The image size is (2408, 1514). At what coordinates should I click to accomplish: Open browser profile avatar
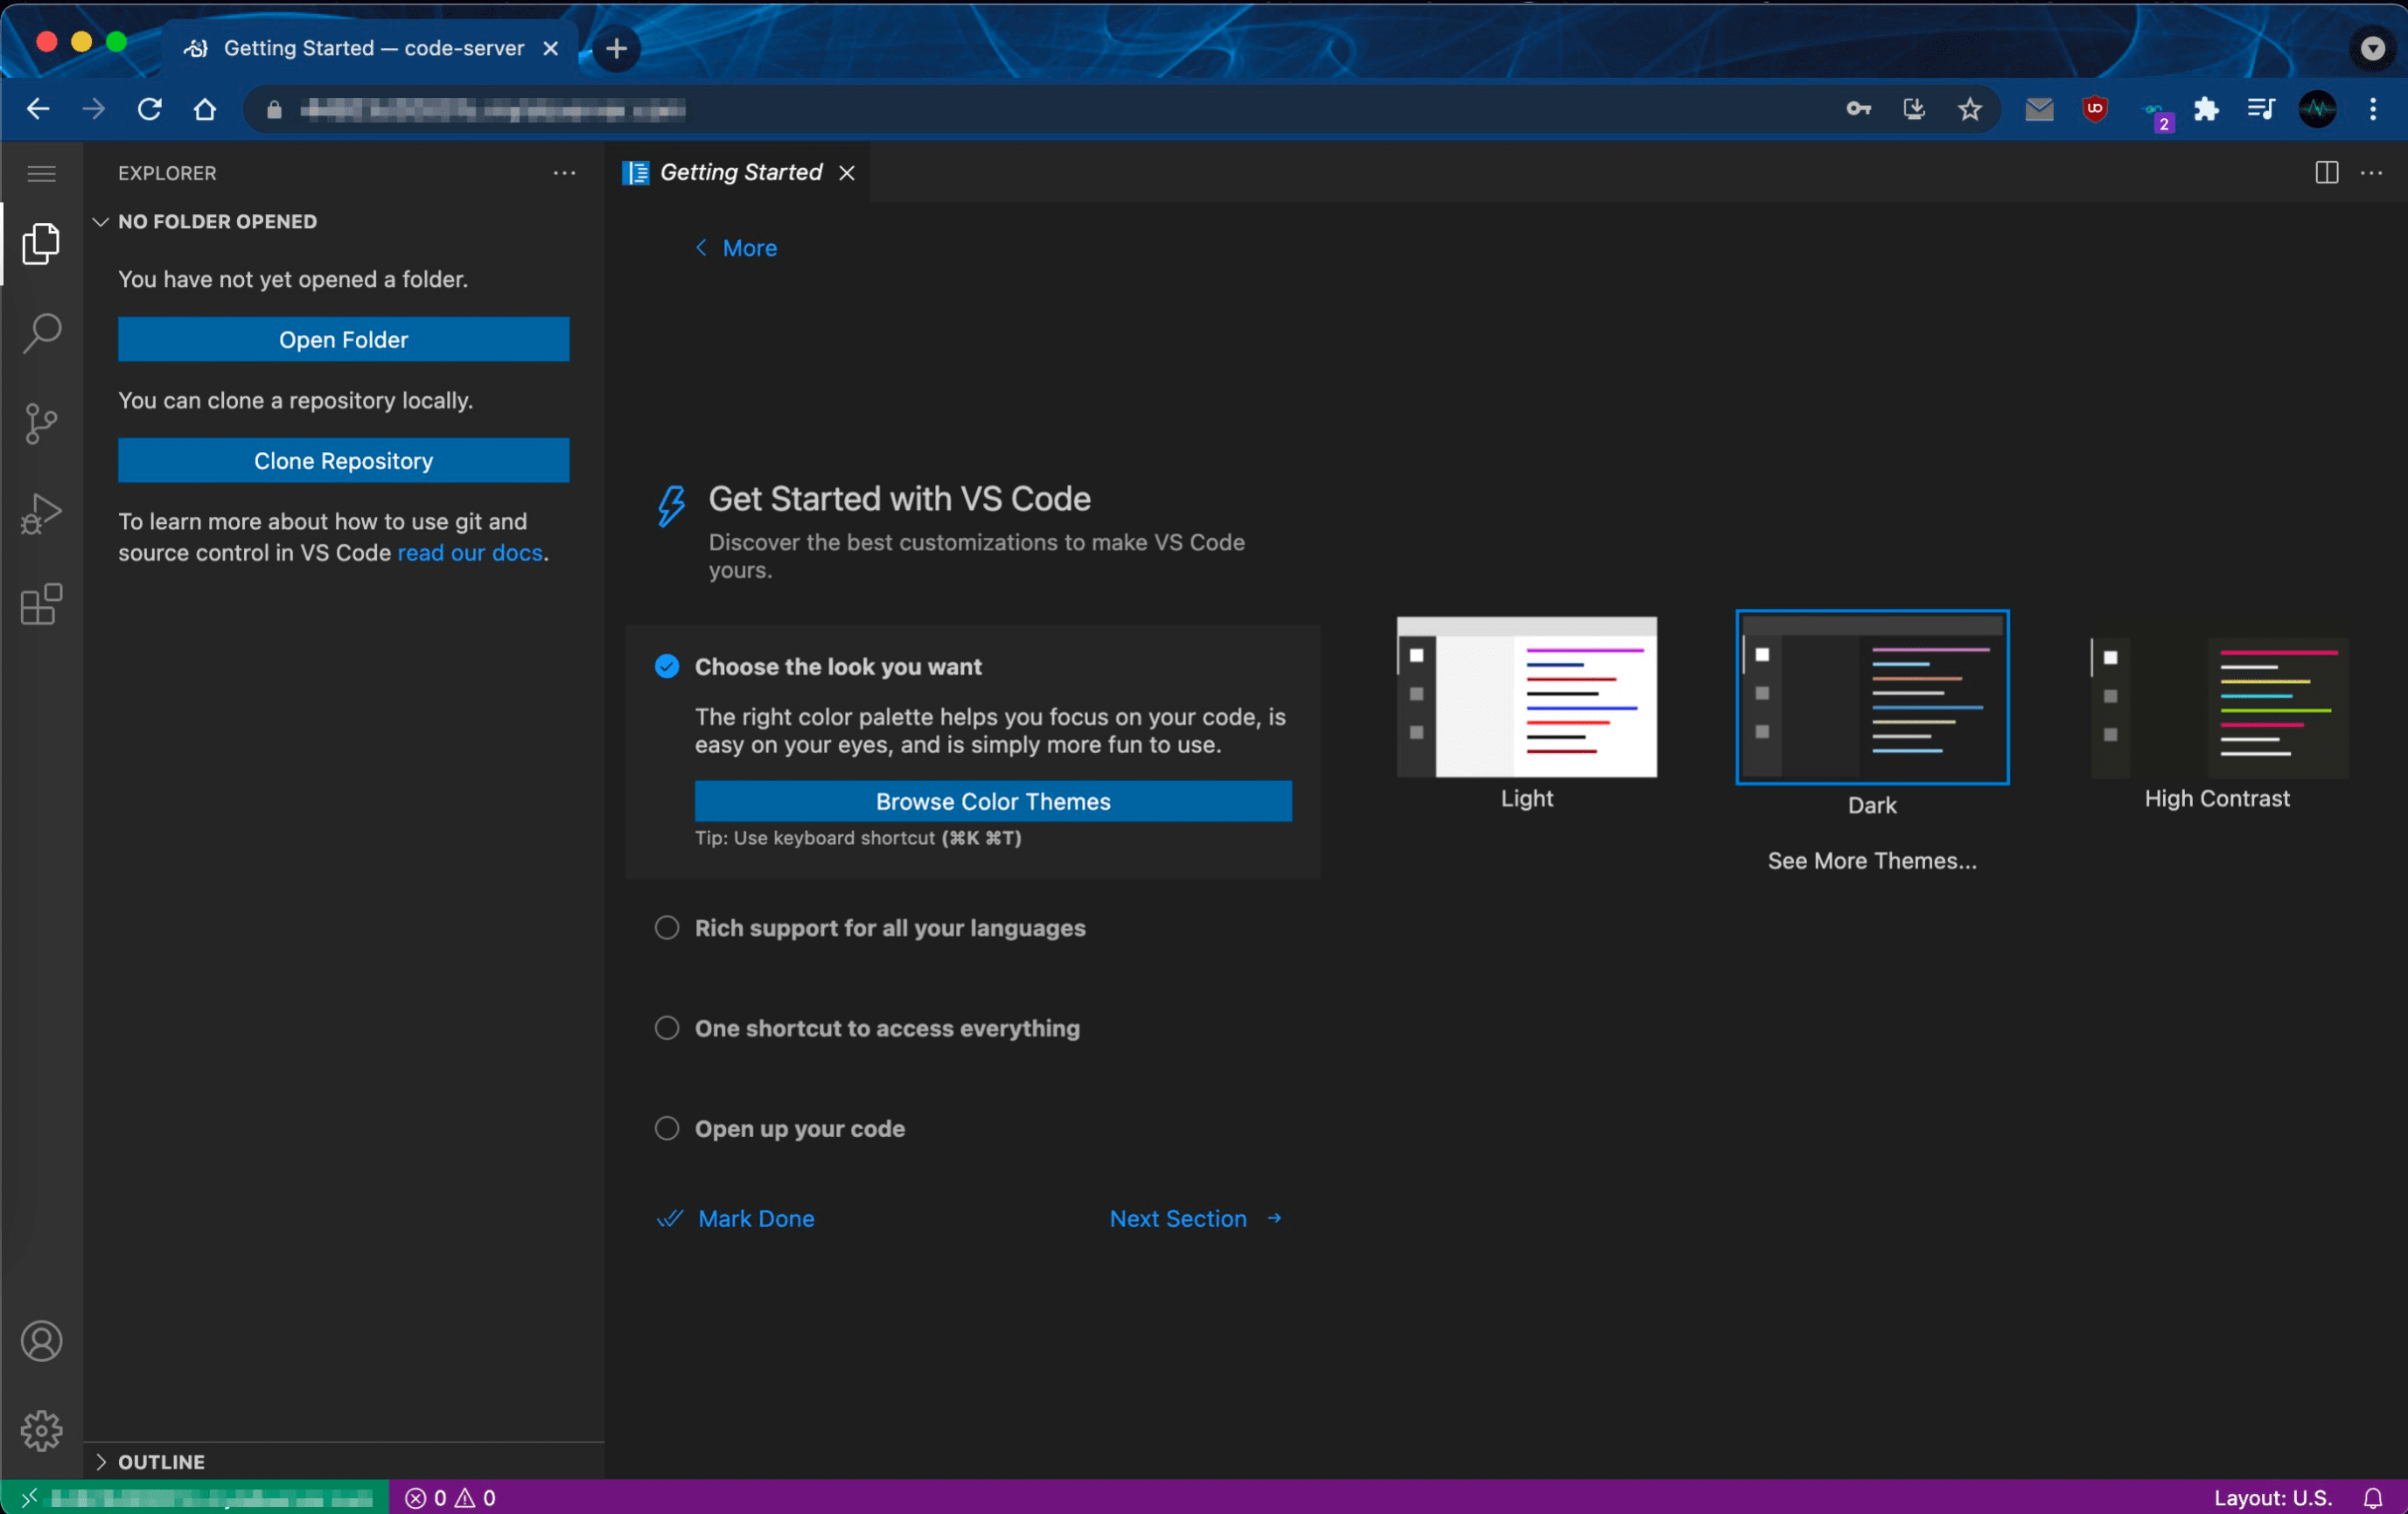pyautogui.click(x=2317, y=109)
